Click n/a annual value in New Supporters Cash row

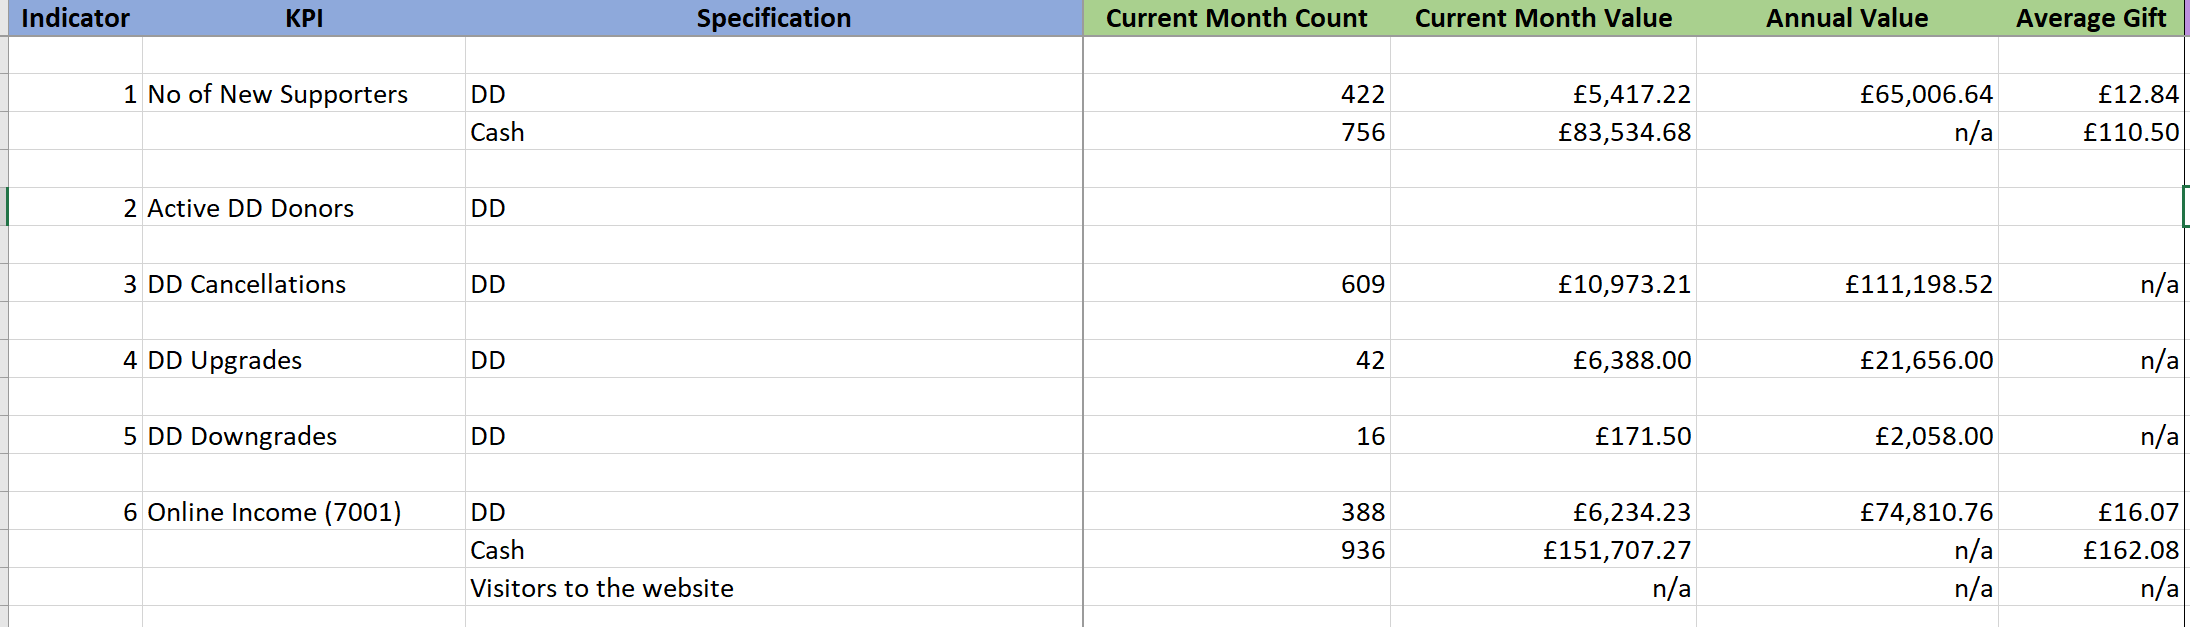(x=1847, y=131)
